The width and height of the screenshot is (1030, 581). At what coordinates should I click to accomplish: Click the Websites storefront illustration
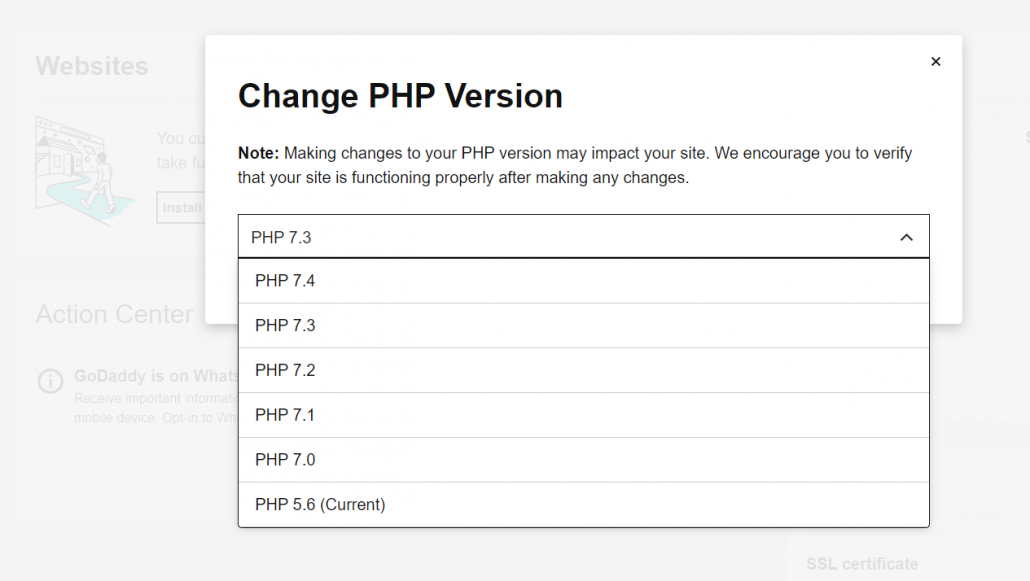pos(84,171)
